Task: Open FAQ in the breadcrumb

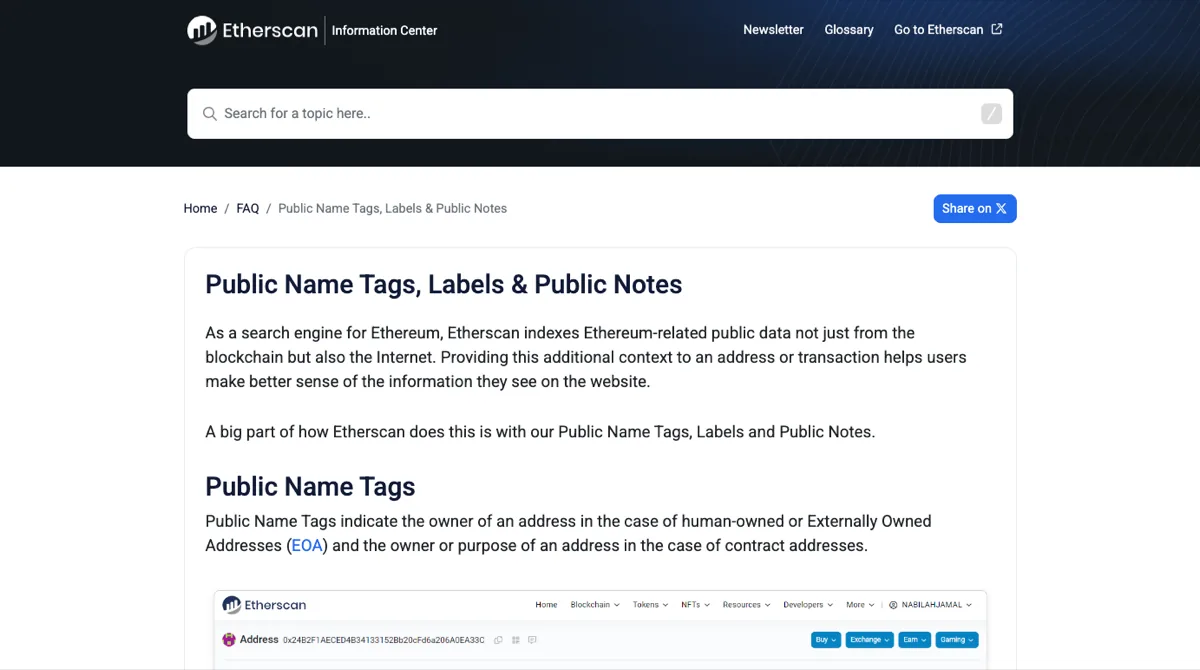Action: coord(248,208)
